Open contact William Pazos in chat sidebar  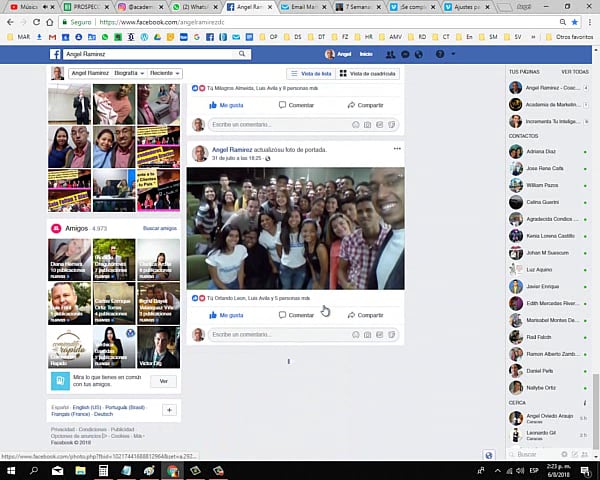(x=548, y=185)
